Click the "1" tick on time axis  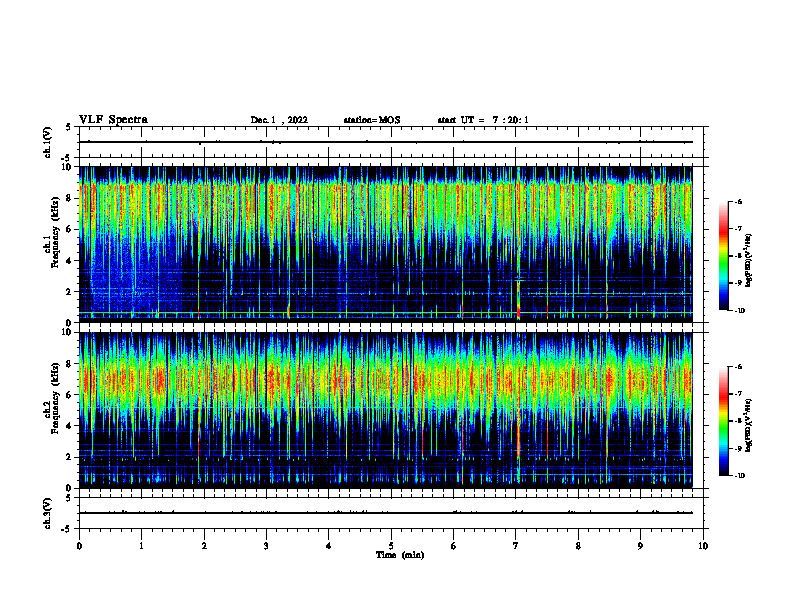pyautogui.click(x=141, y=546)
